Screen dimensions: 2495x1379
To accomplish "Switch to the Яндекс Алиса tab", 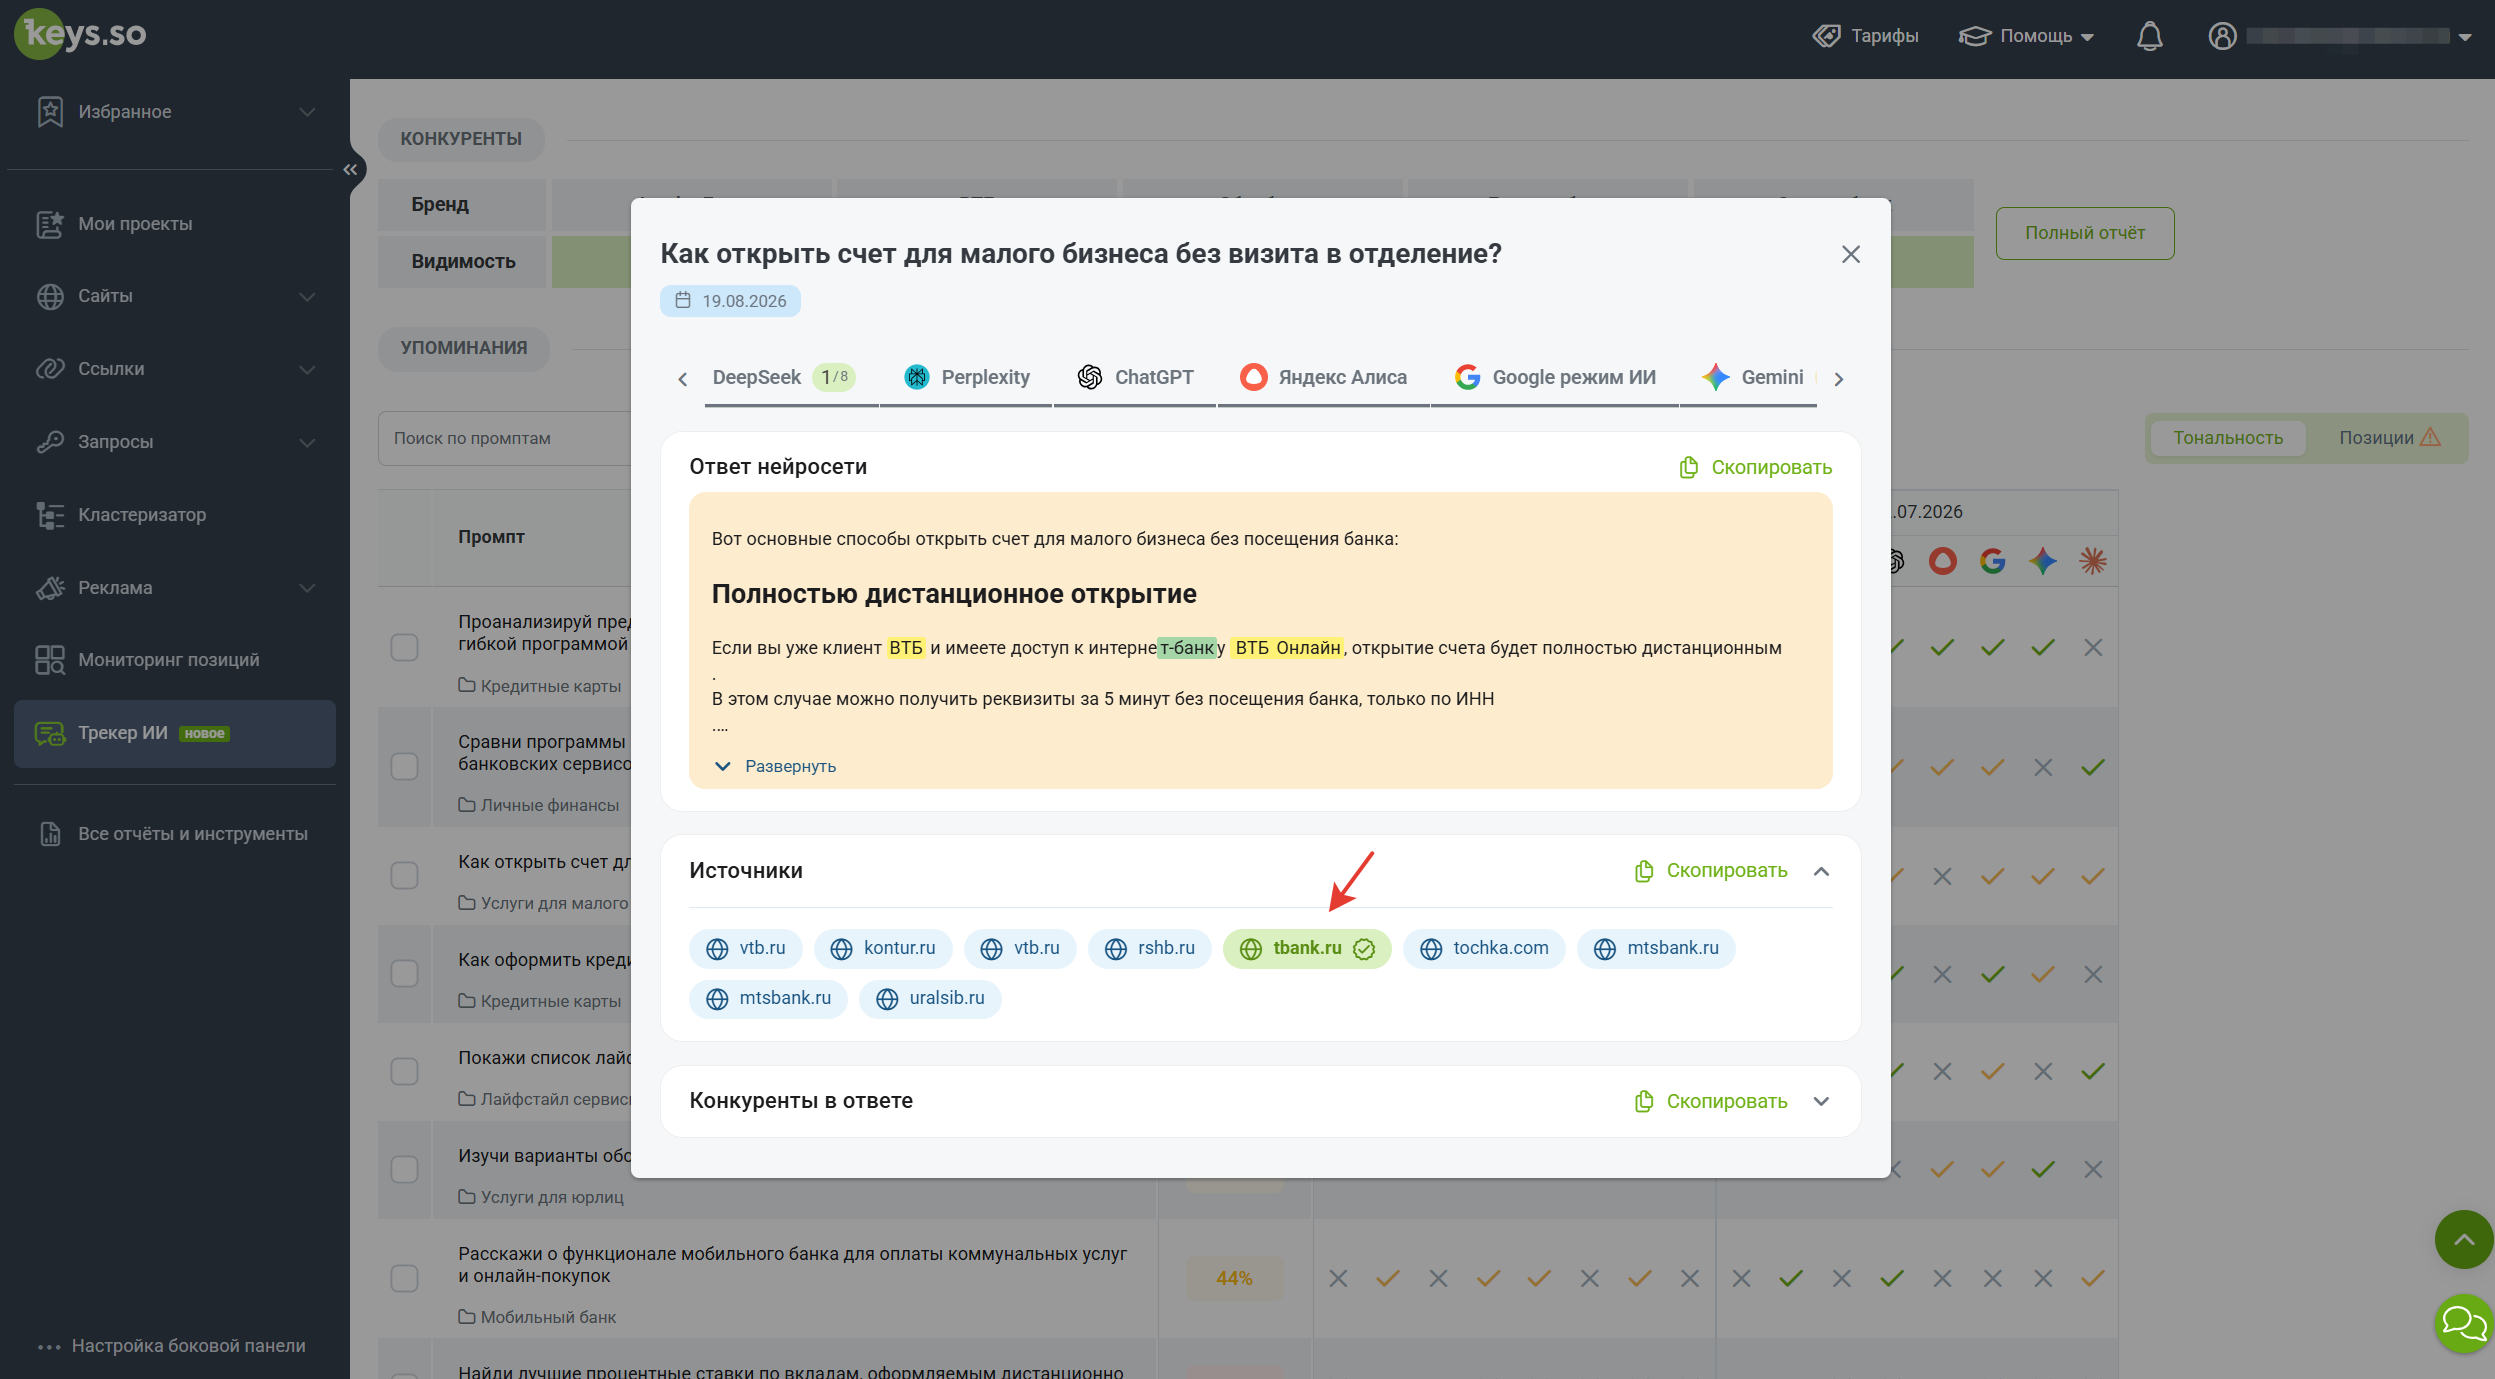I will [1324, 378].
